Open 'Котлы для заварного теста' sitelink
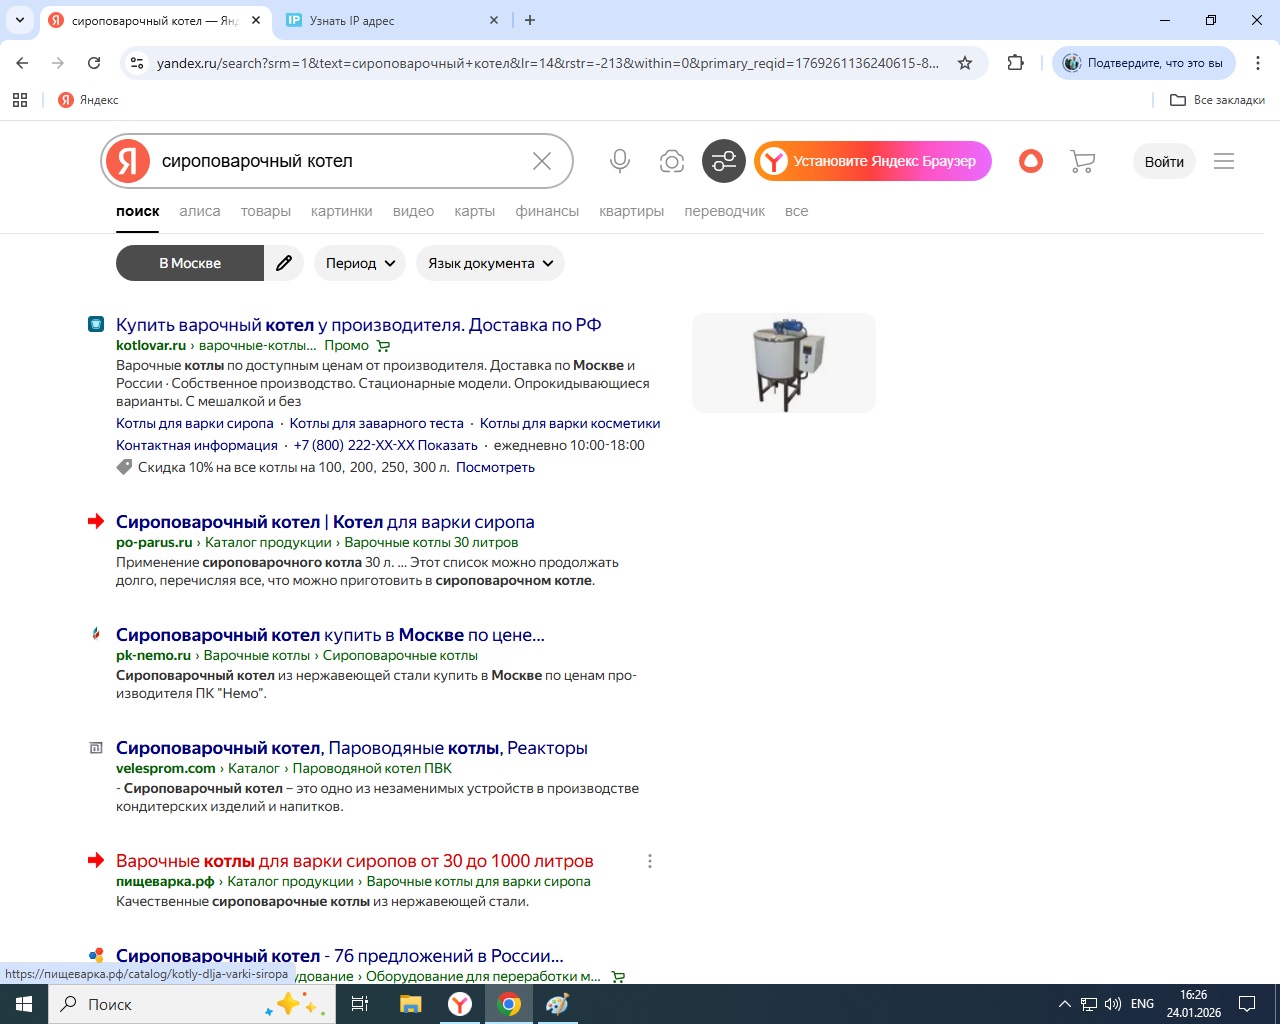Screen dimensions: 1280x1024 tap(377, 423)
